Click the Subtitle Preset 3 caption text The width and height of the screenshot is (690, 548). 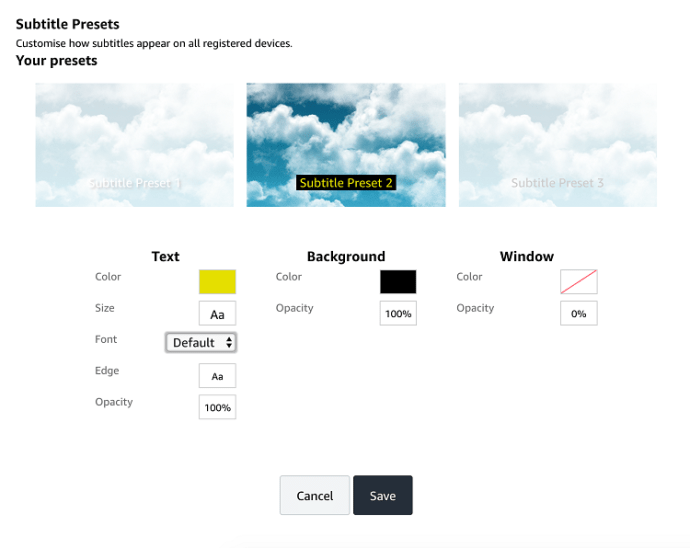point(557,183)
